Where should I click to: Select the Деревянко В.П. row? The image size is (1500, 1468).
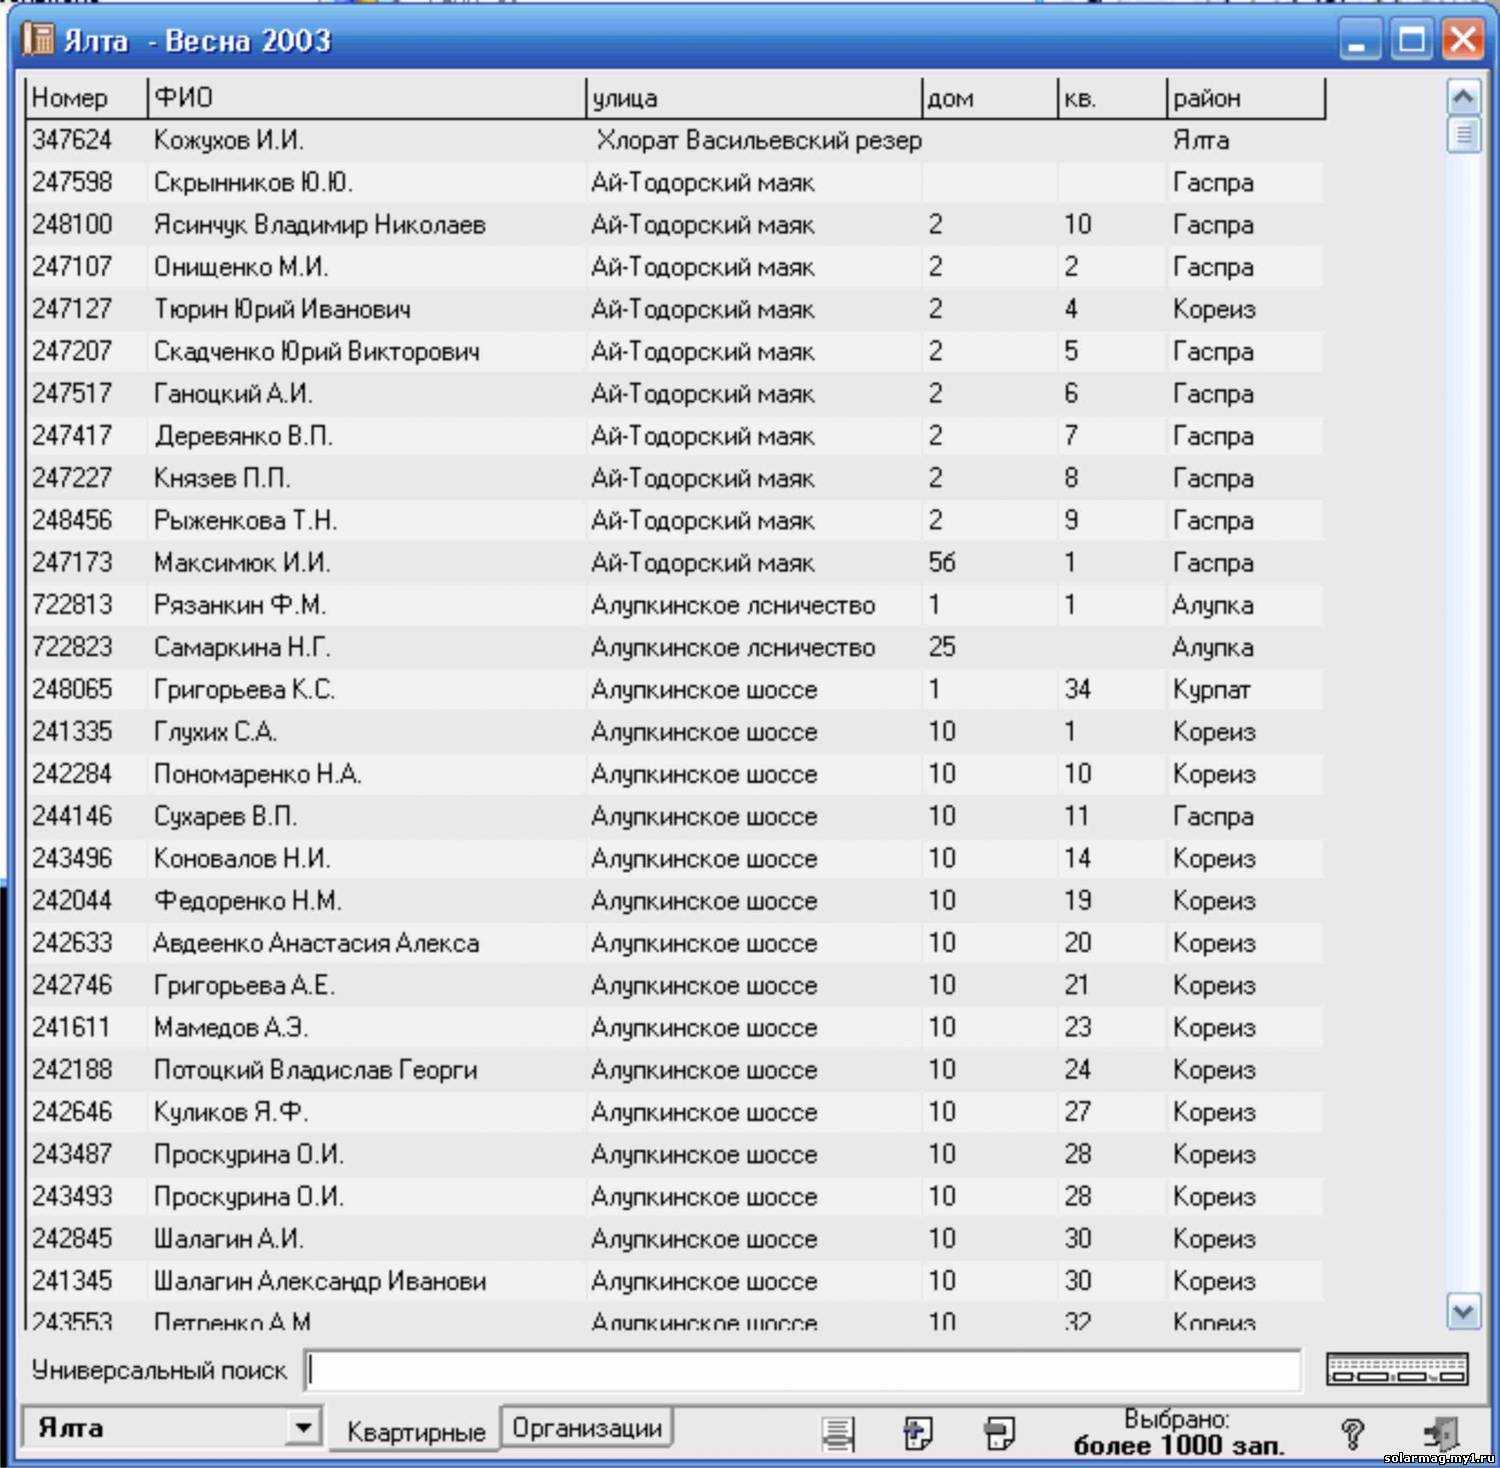point(675,436)
